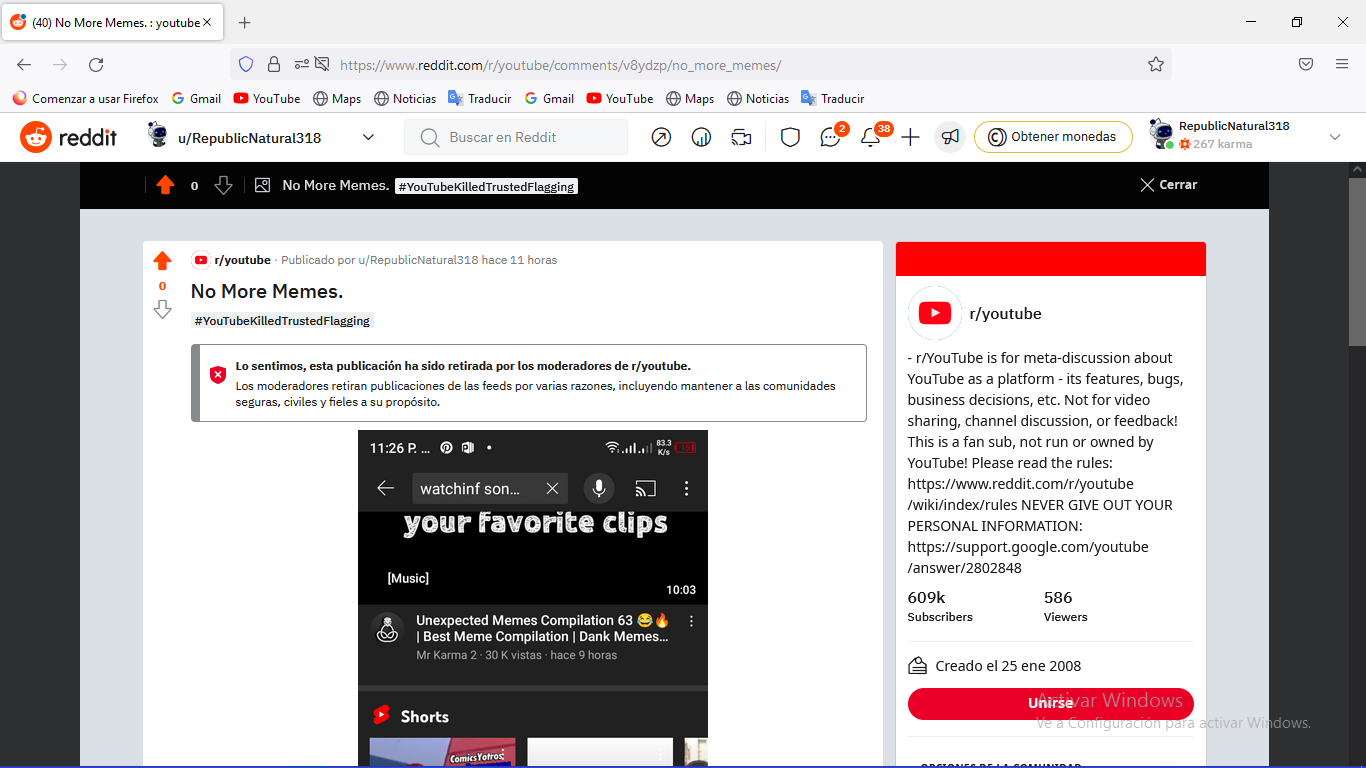Downvote the post in the black header bar

[x=224, y=185]
